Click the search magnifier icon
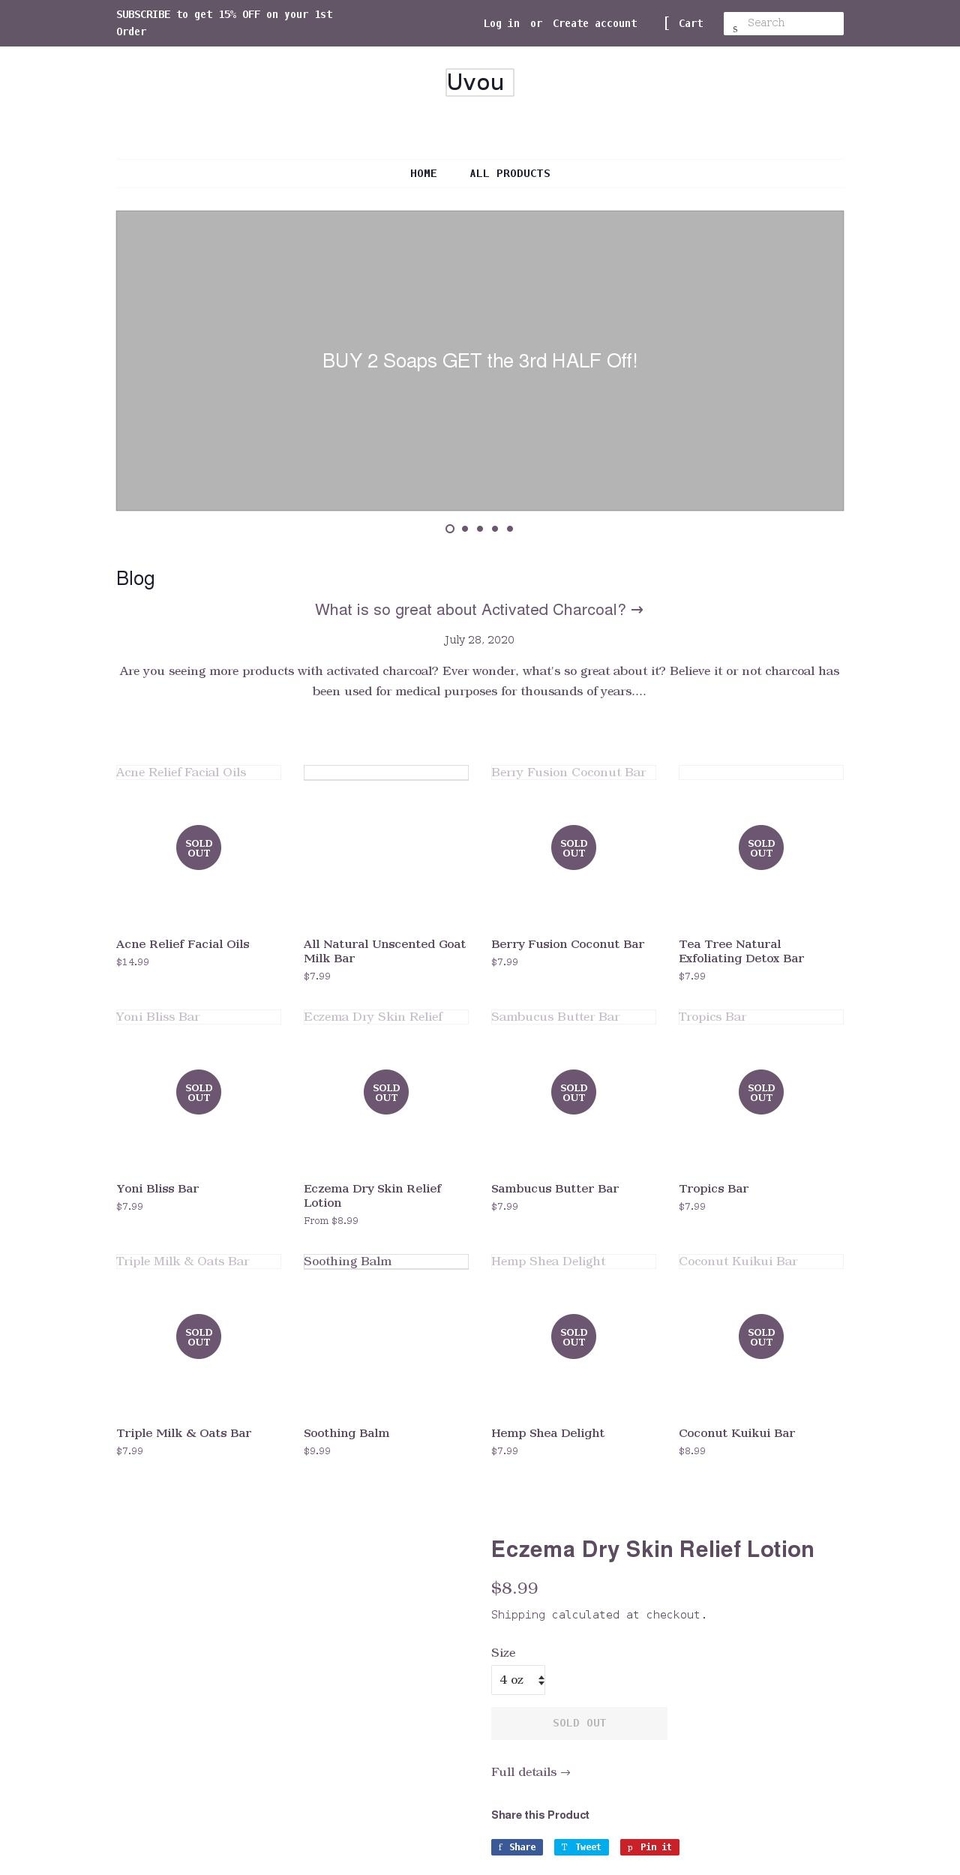The height and width of the screenshot is (1875, 960). [x=735, y=27]
